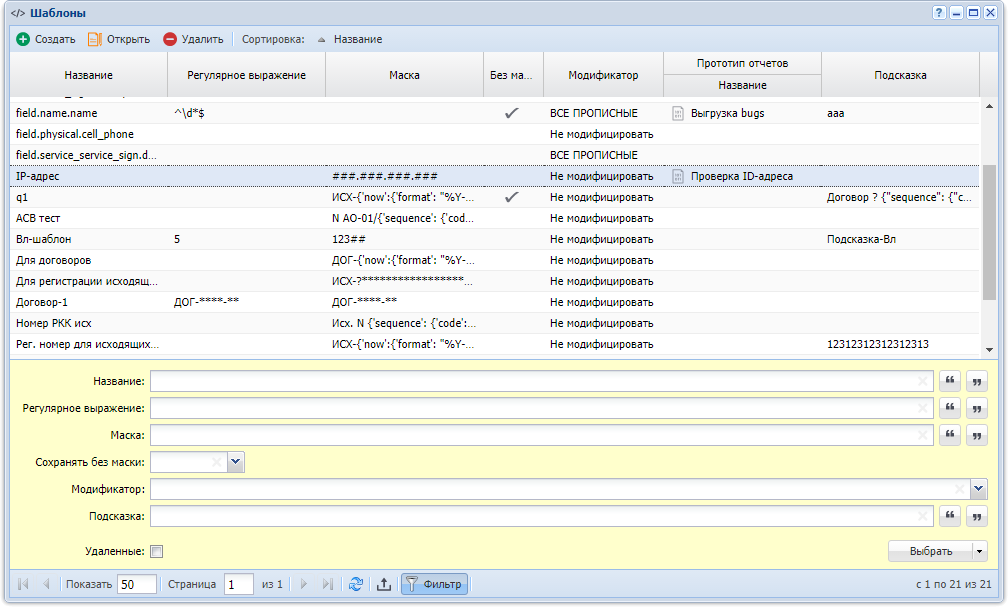Click opening quote icon beside Название field
Viewport: 1008px width, 607px height.
(x=950, y=381)
